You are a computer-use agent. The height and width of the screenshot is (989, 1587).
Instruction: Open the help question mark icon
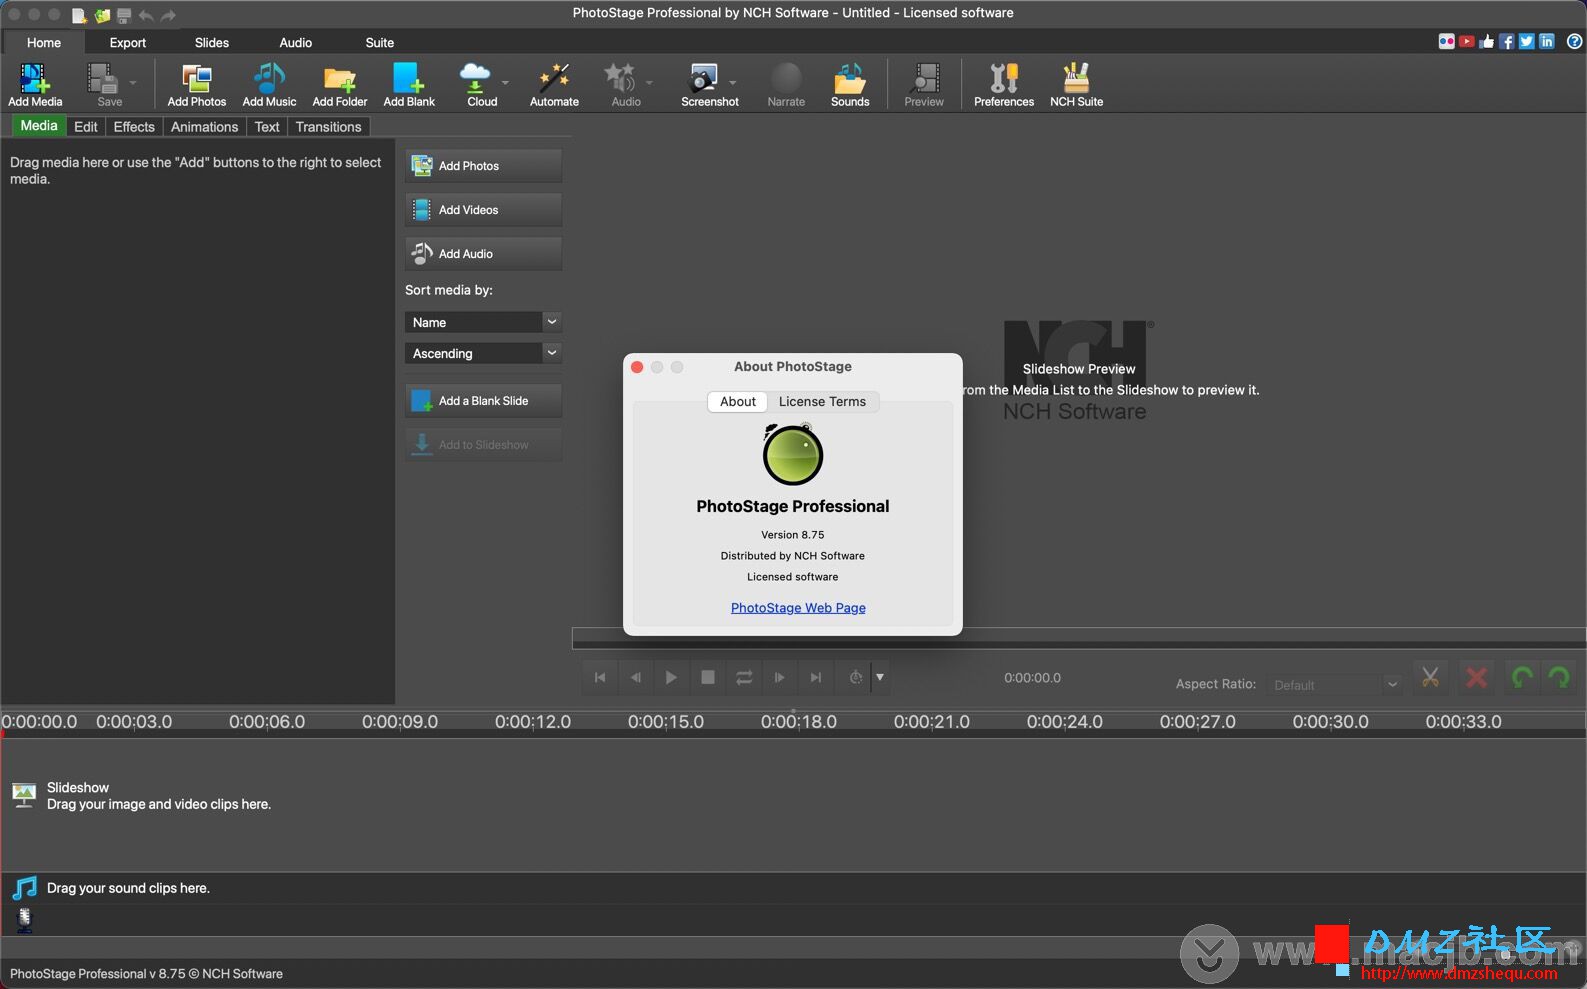click(x=1574, y=41)
